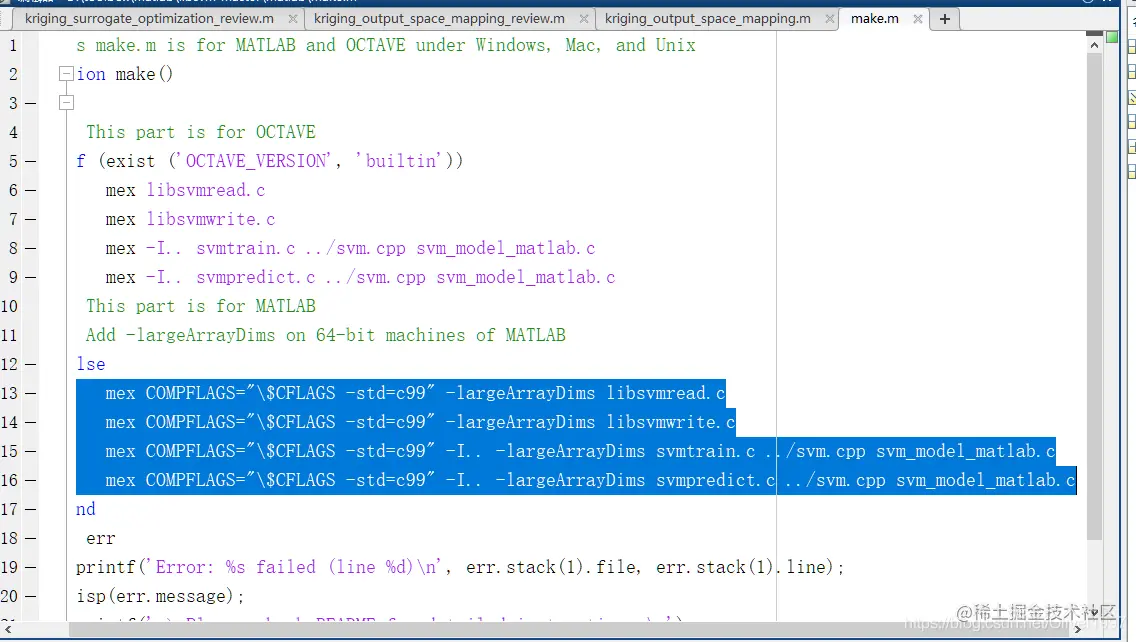Click highlighted 'libsvmwrite.c' on line 14
The image size is (1136, 642).
[671, 422]
